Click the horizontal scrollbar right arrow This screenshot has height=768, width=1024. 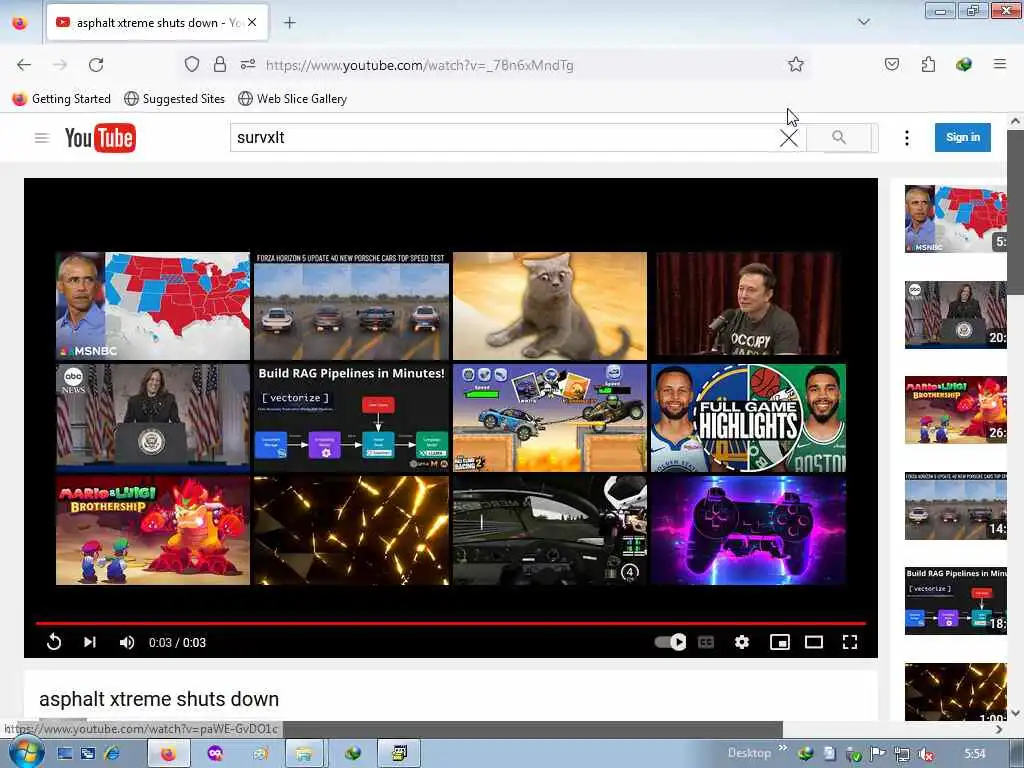point(999,729)
